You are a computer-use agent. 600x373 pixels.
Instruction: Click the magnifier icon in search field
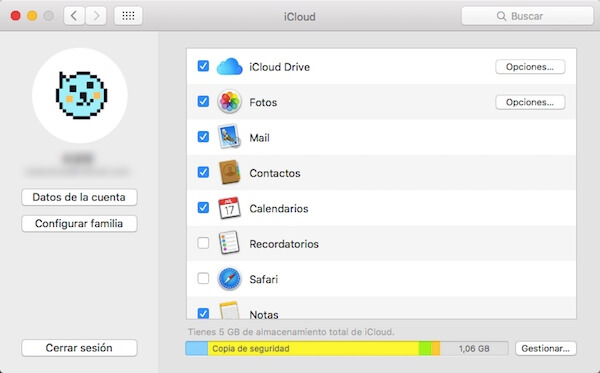[x=501, y=16]
